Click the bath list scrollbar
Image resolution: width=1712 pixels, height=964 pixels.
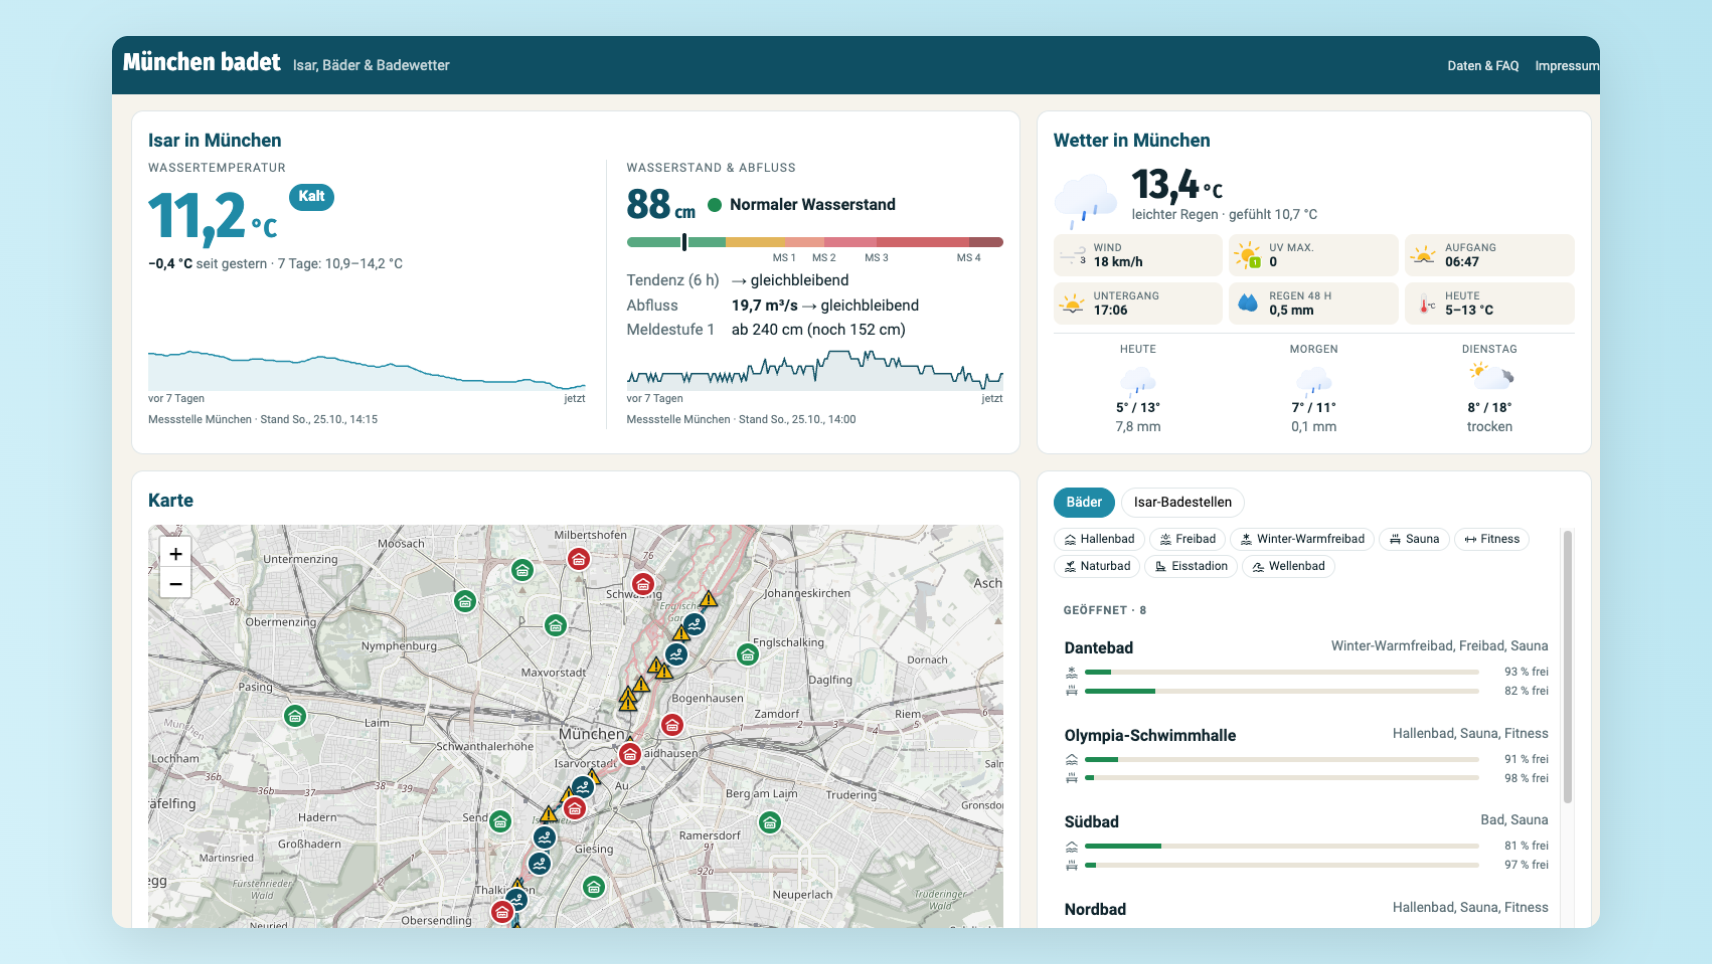1567,666
